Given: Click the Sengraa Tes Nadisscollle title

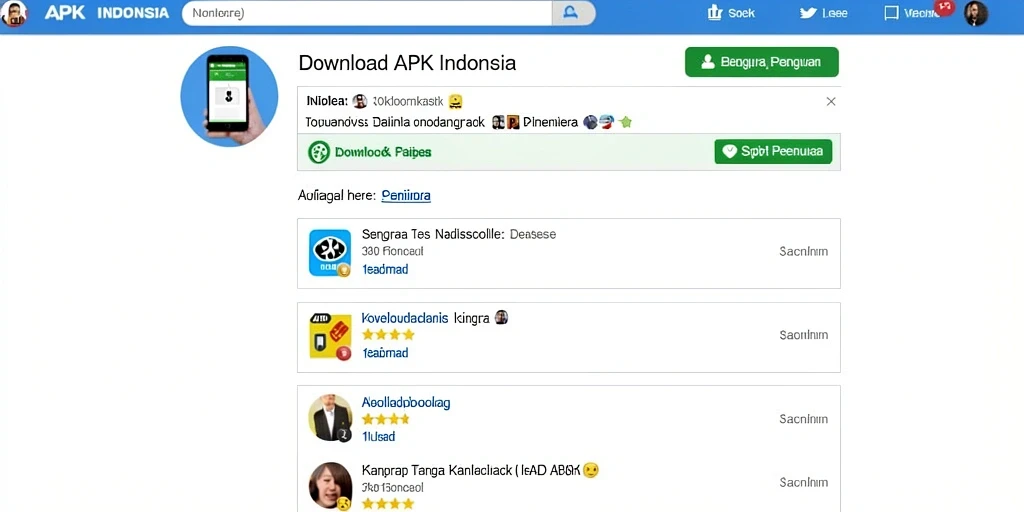Looking at the screenshot, I should (433, 234).
